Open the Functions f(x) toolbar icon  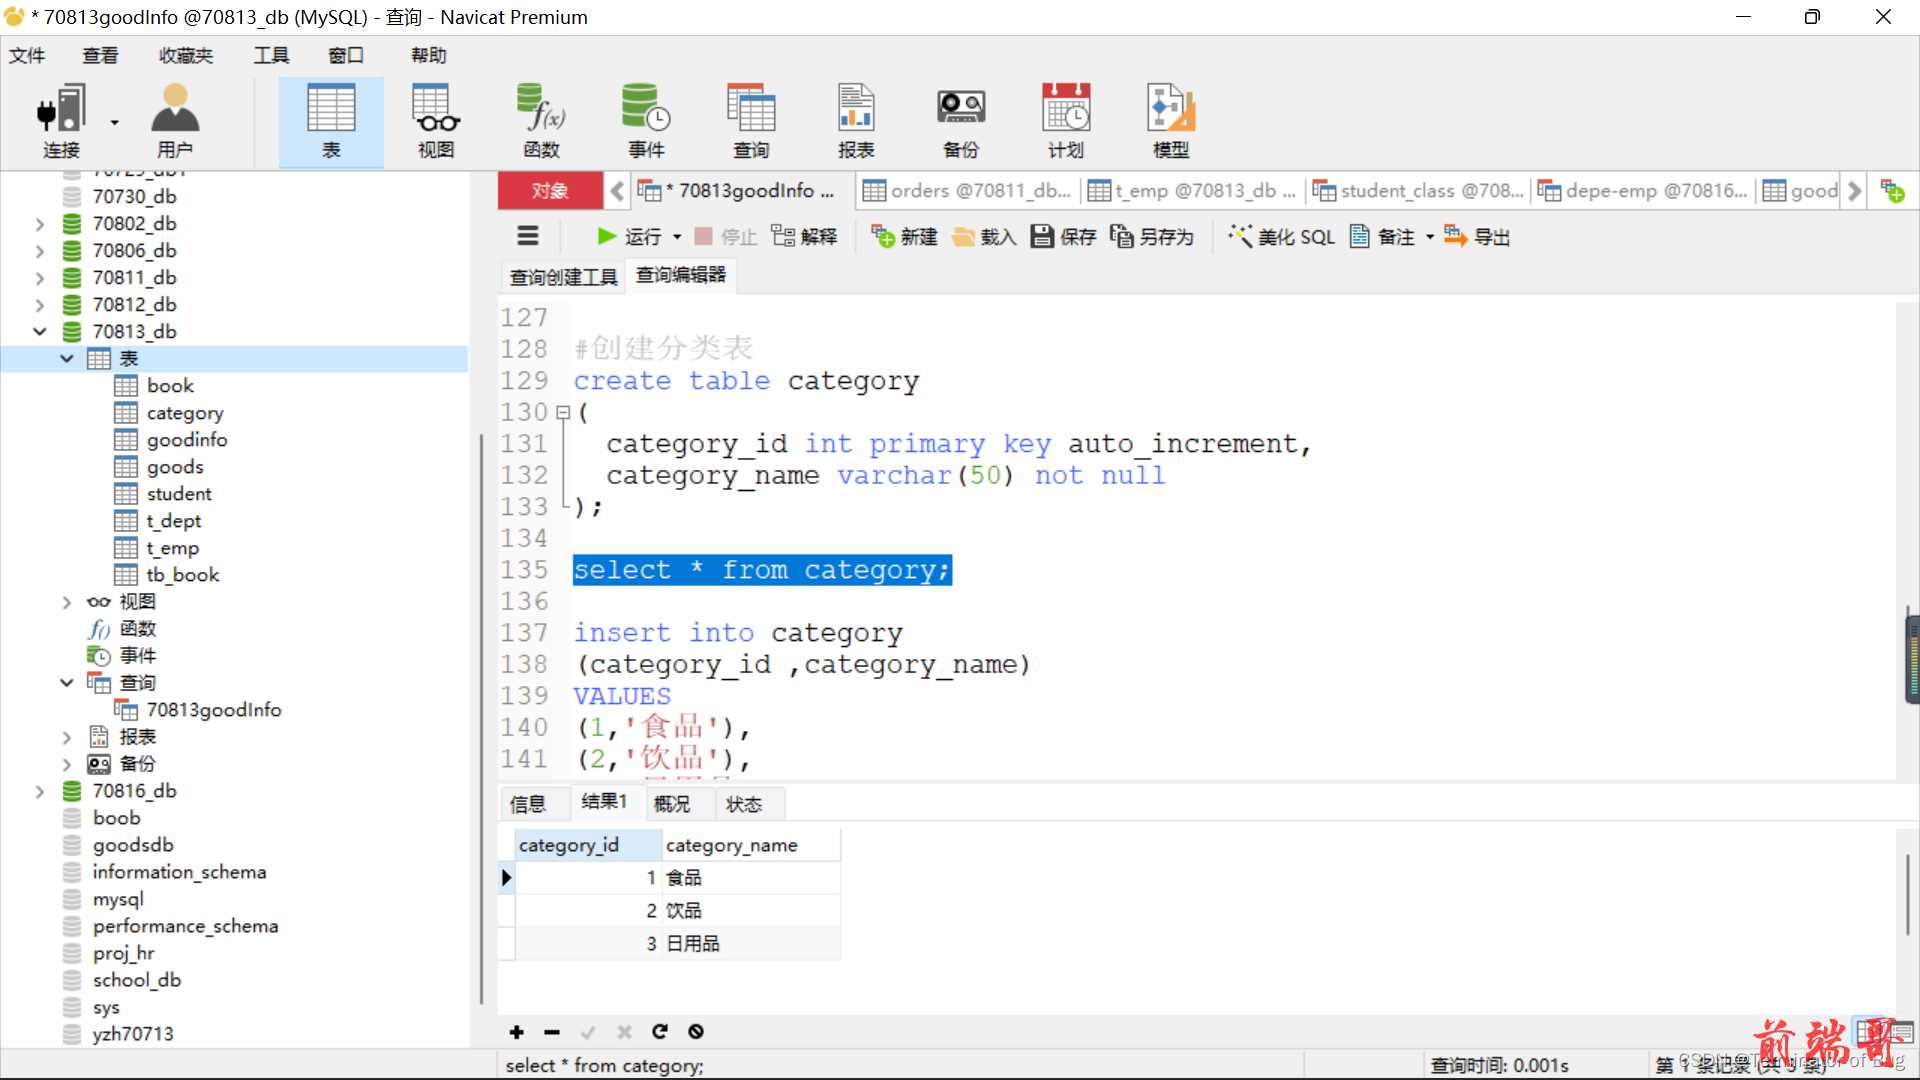pyautogui.click(x=541, y=121)
